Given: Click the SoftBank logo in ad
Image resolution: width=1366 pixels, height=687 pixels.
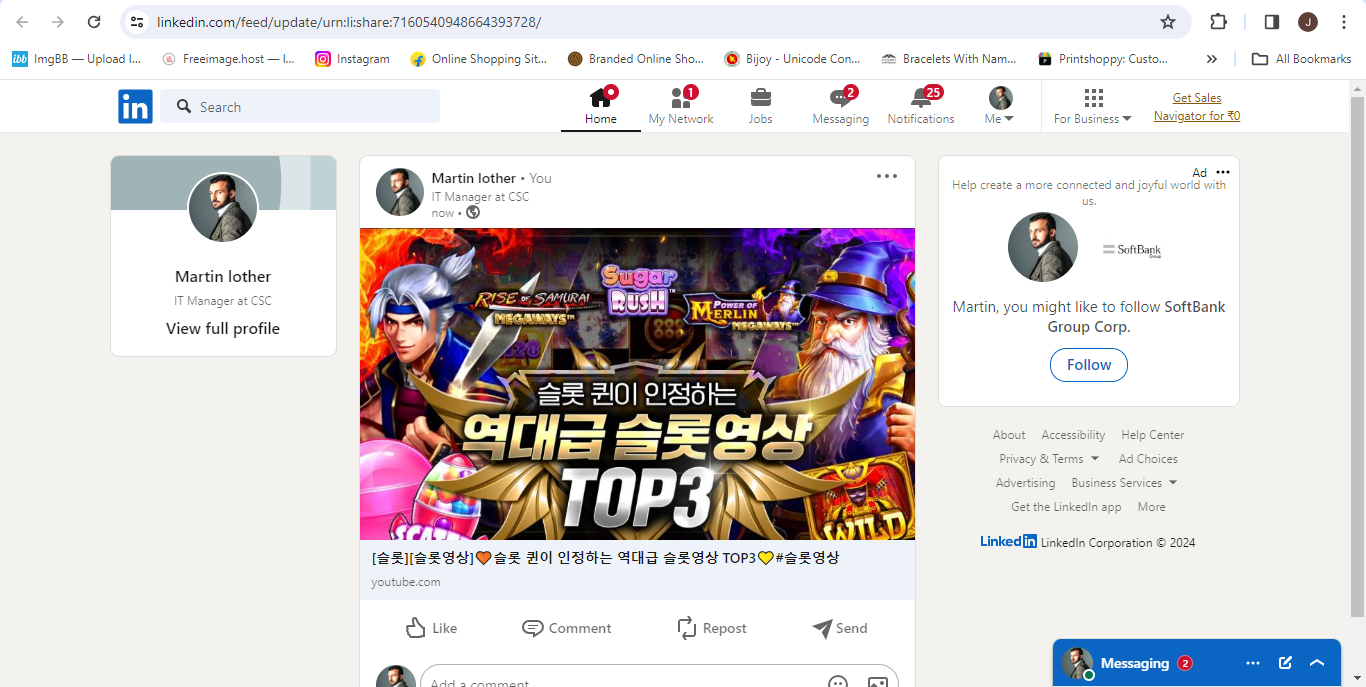Looking at the screenshot, I should (x=1133, y=249).
